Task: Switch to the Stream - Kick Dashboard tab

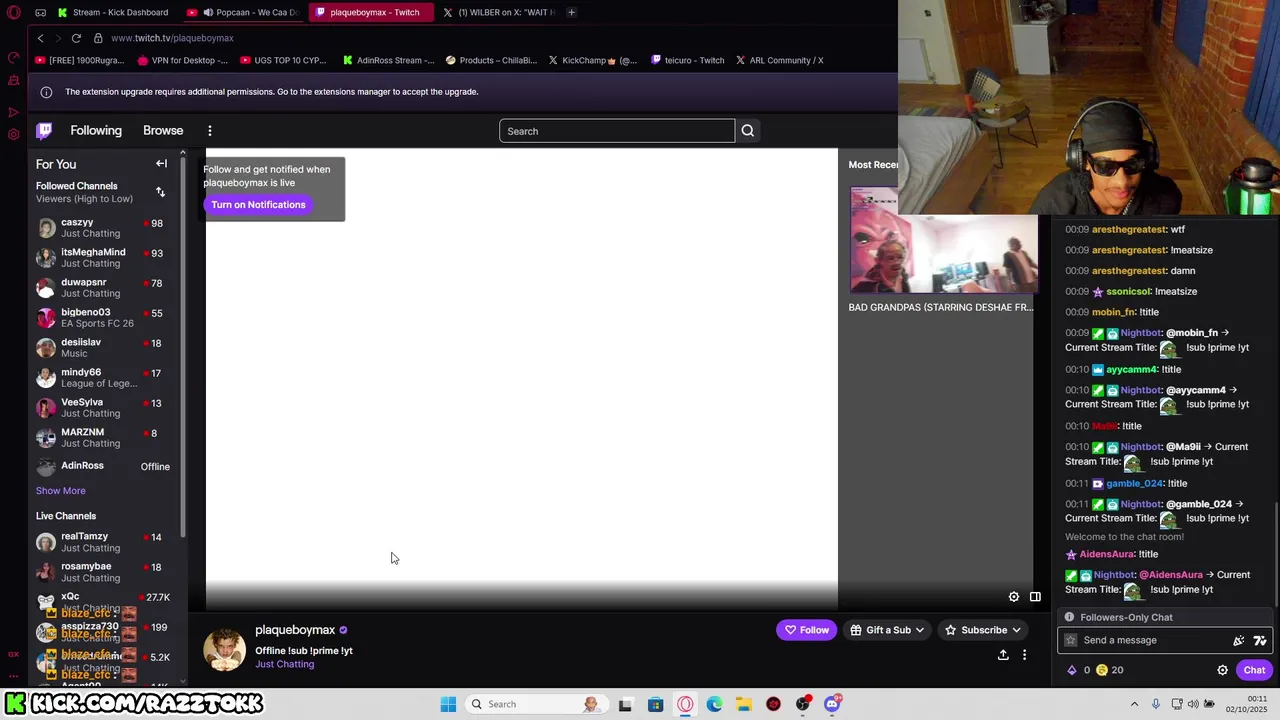Action: pyautogui.click(x=112, y=12)
